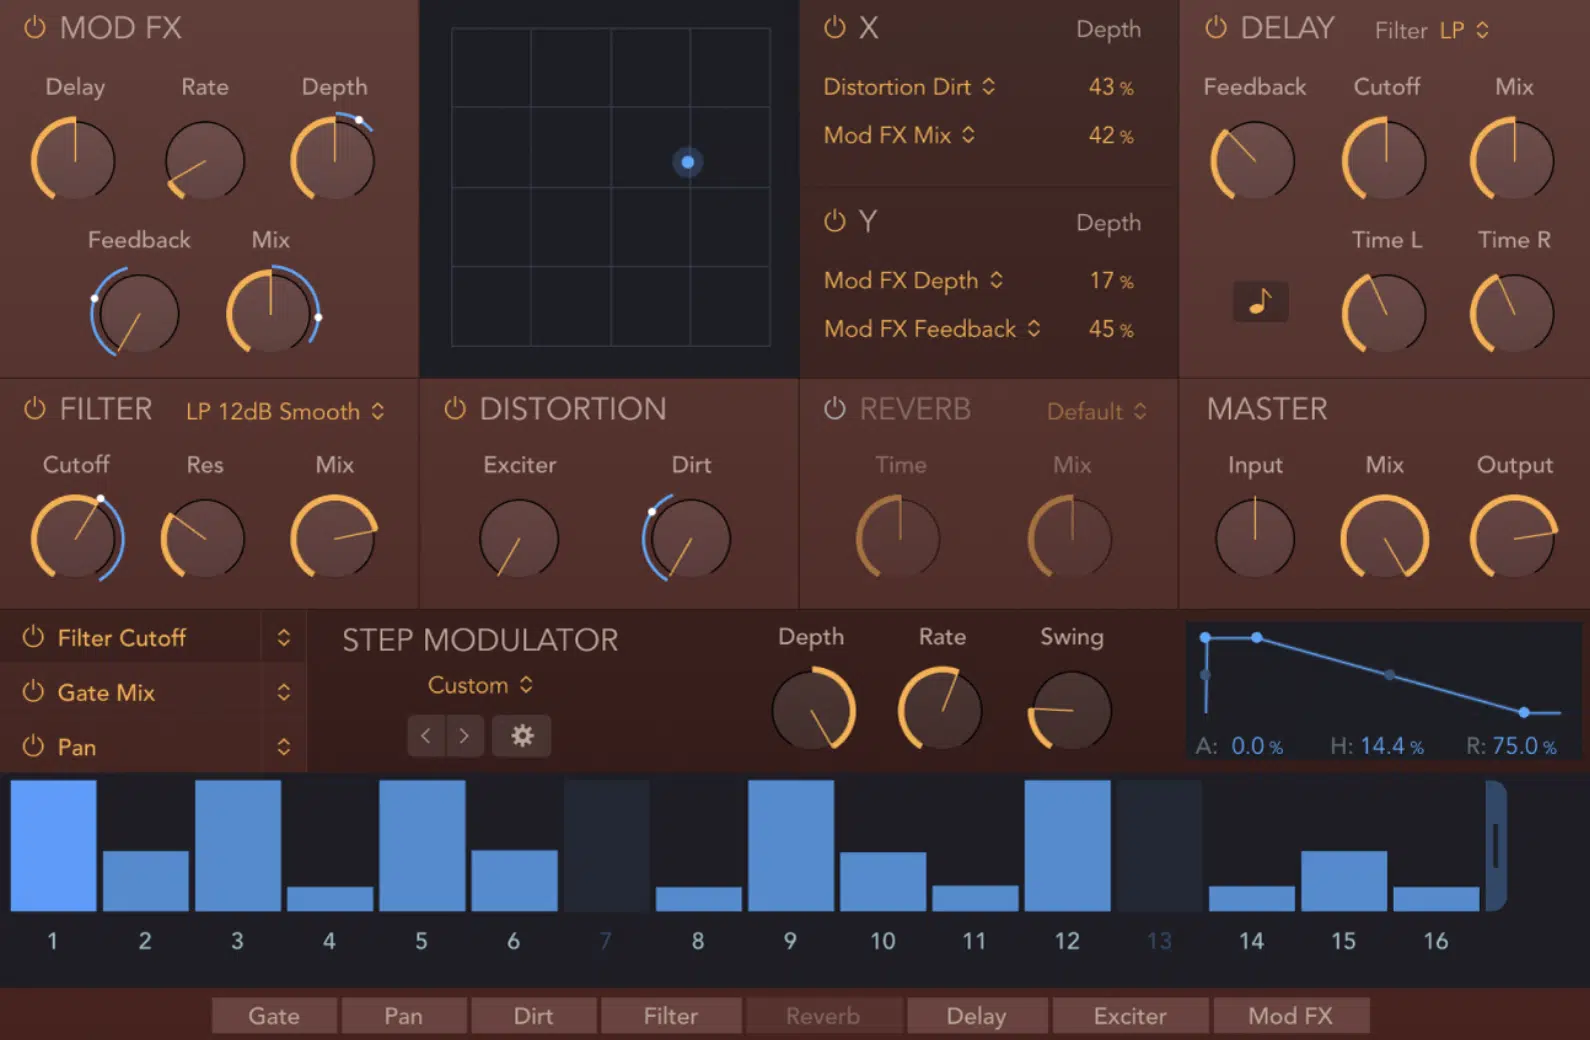Viewport: 1590px width, 1040px height.
Task: Open the Gate Mix target chooser arrows
Action: pos(284,692)
